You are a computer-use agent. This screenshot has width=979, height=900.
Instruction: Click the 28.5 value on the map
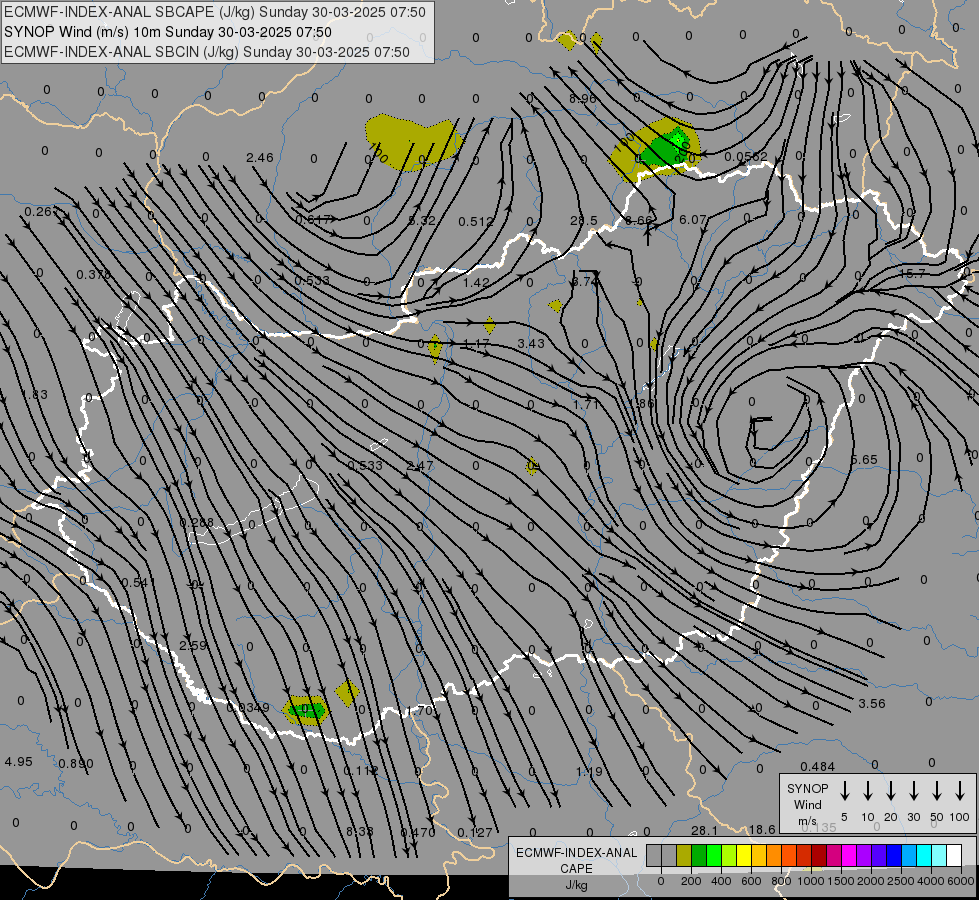click(x=584, y=220)
